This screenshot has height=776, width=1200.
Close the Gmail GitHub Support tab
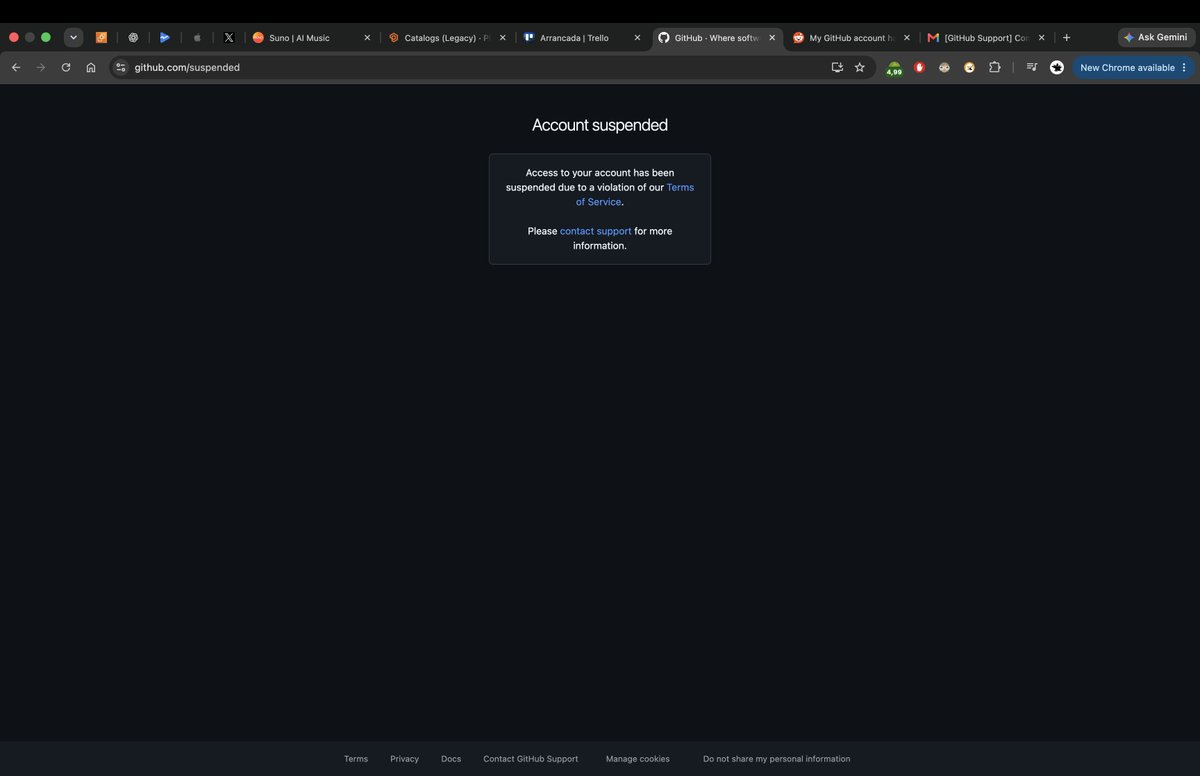[x=1042, y=38]
